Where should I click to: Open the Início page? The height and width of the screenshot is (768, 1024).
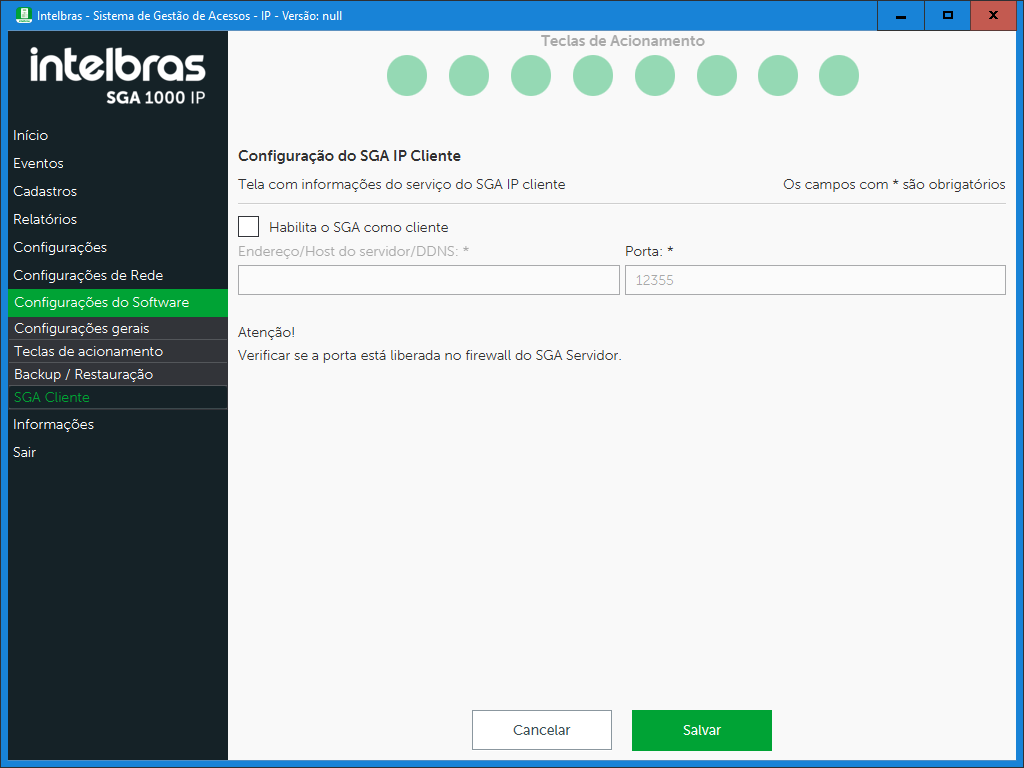coord(31,135)
